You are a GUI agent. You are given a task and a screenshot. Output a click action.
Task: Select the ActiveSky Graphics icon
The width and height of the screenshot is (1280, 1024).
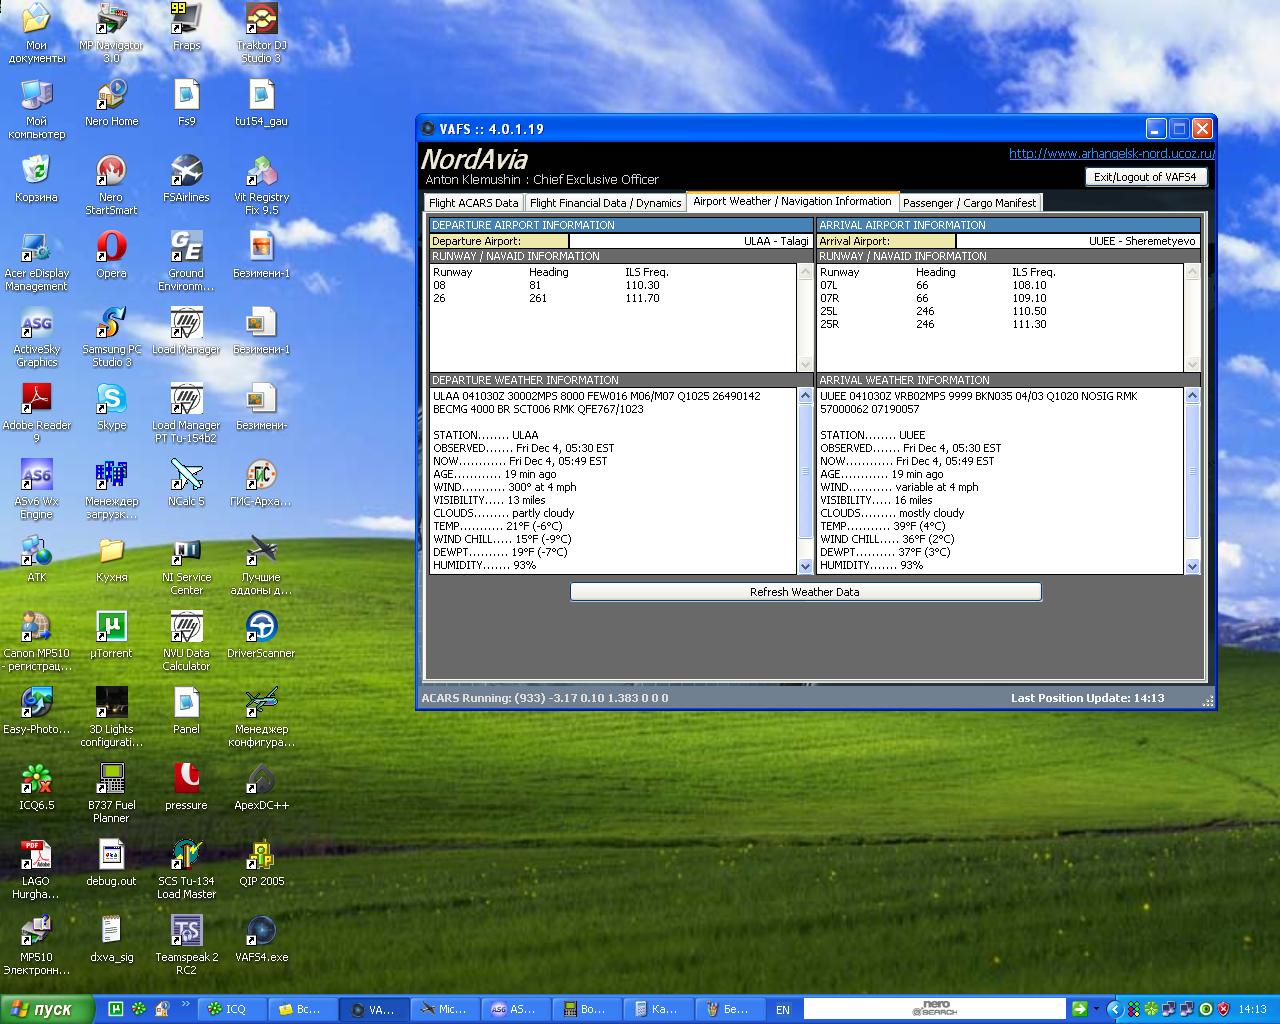pos(36,337)
